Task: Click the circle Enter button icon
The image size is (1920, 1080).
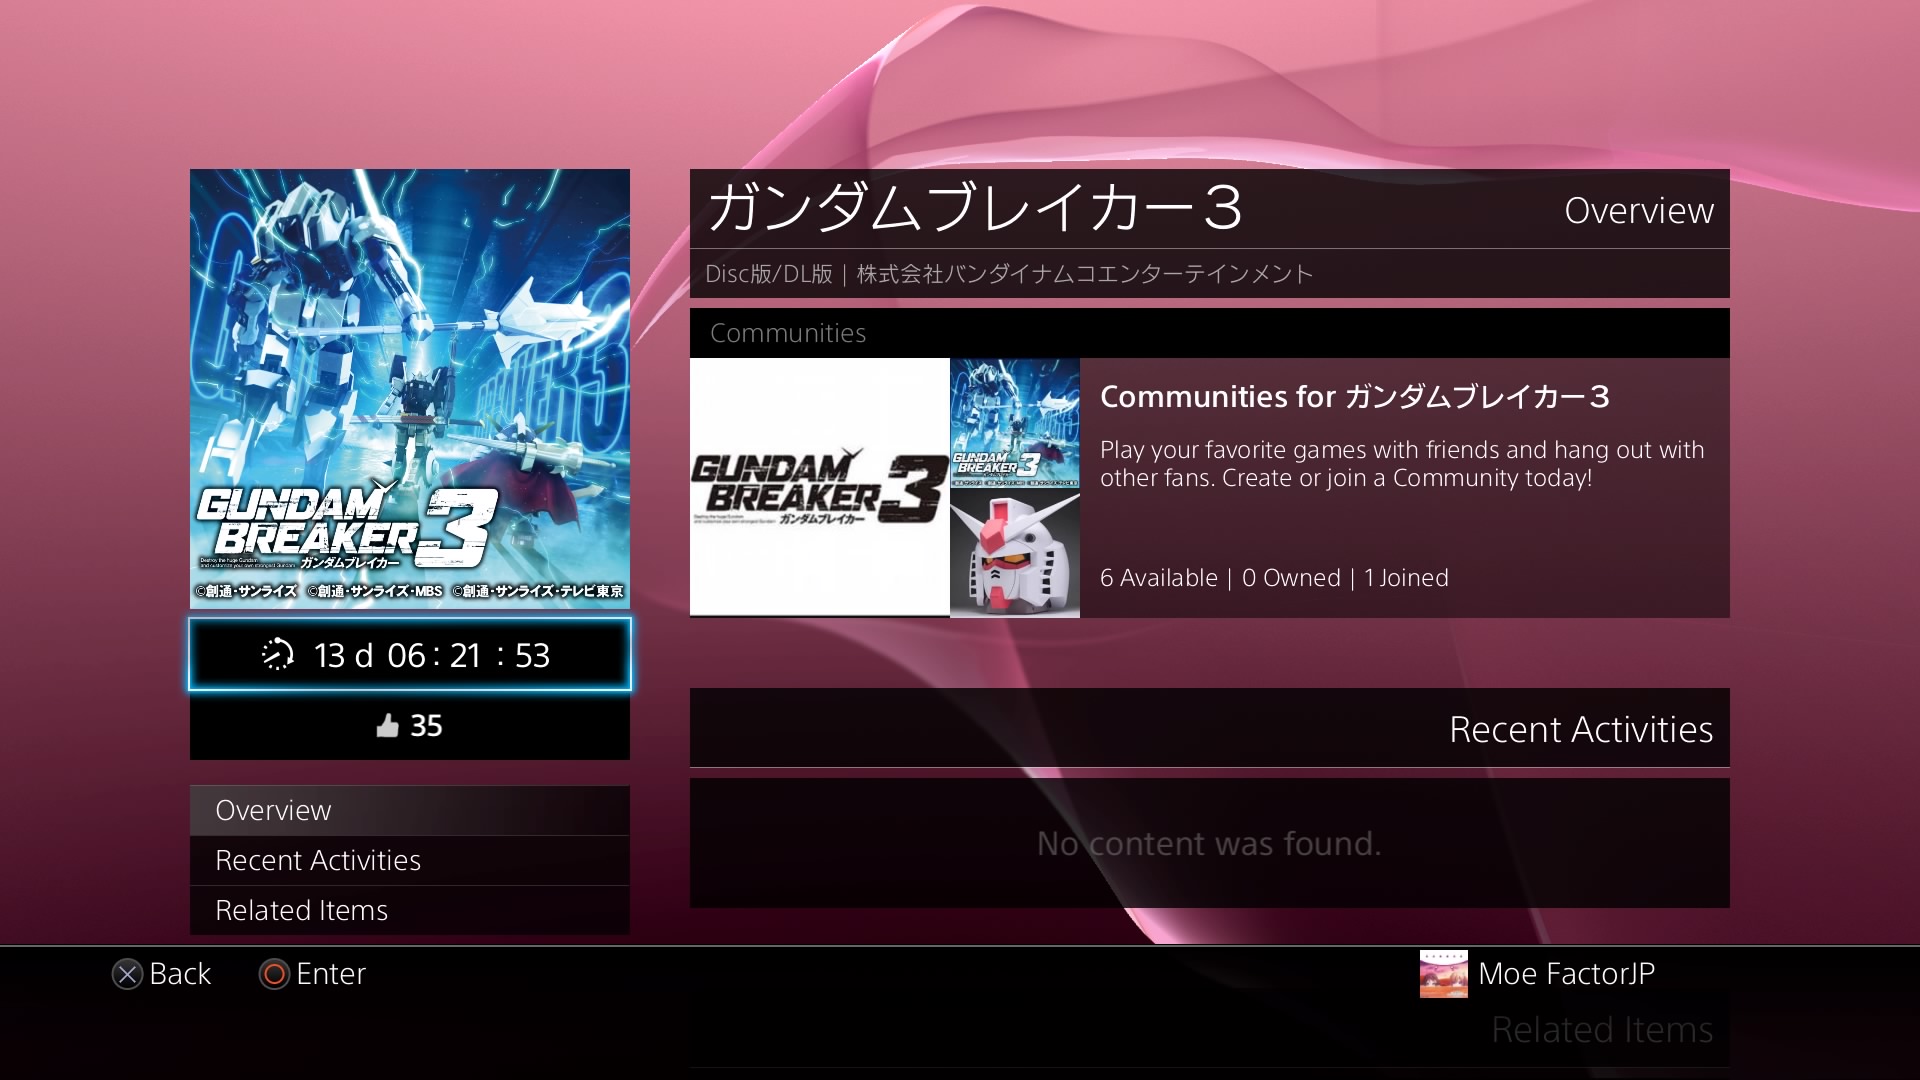Action: (274, 974)
